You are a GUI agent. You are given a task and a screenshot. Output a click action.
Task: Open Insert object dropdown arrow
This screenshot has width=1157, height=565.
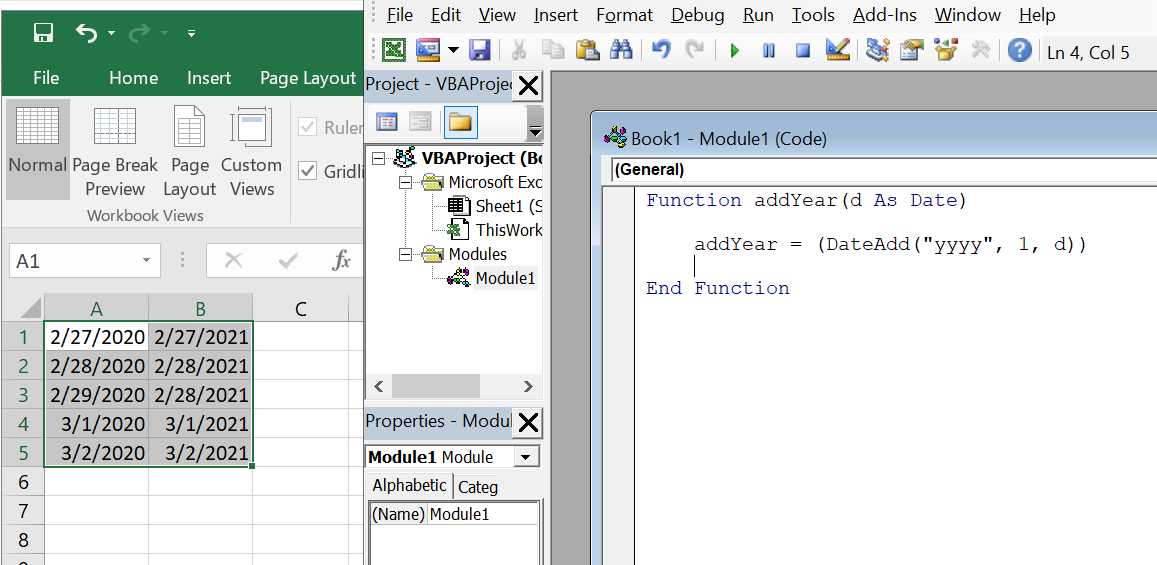pos(453,50)
